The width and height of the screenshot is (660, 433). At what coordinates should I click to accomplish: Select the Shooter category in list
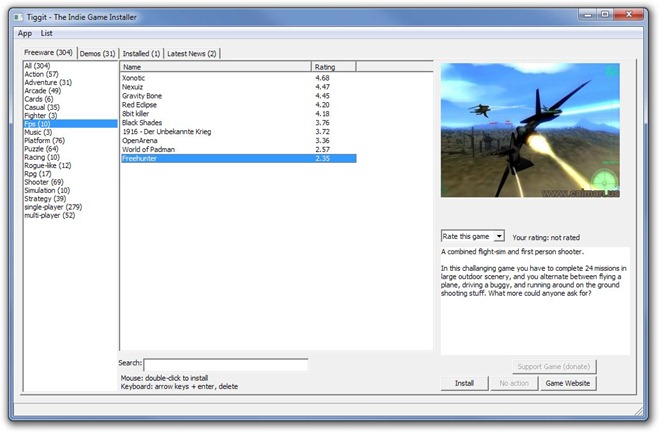[43, 181]
